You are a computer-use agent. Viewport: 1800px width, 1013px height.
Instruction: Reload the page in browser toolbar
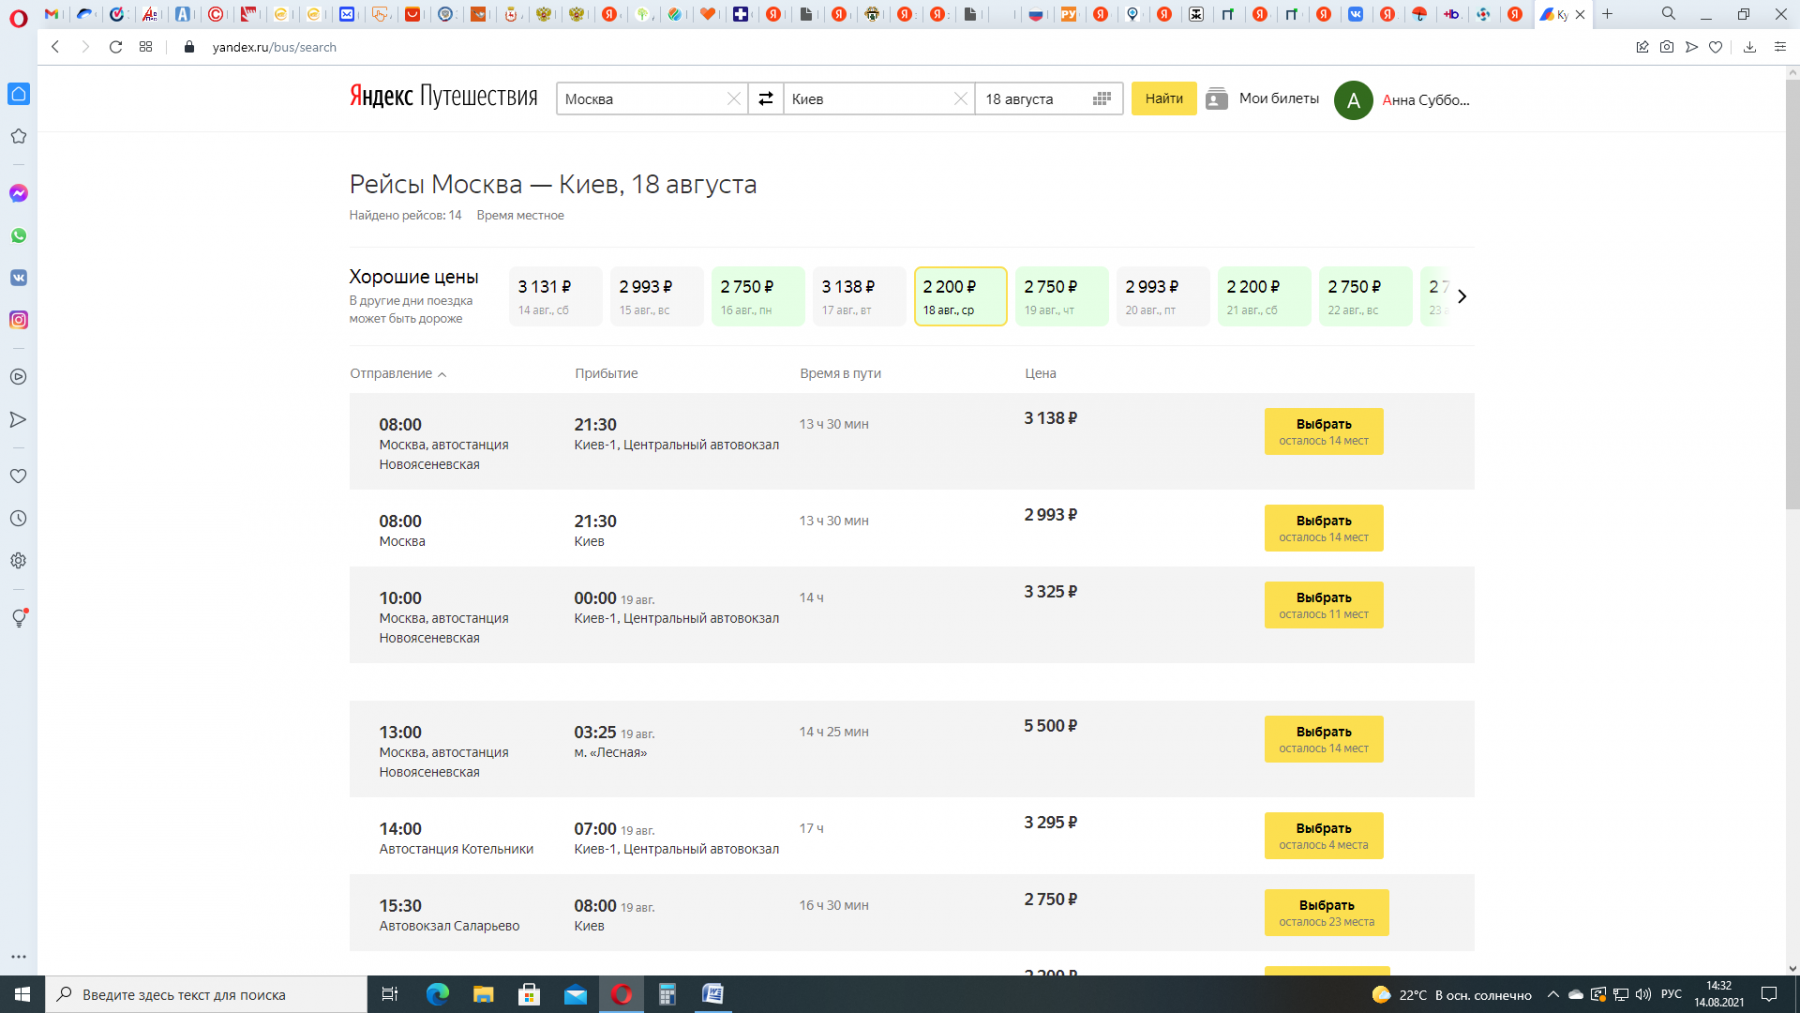[116, 47]
